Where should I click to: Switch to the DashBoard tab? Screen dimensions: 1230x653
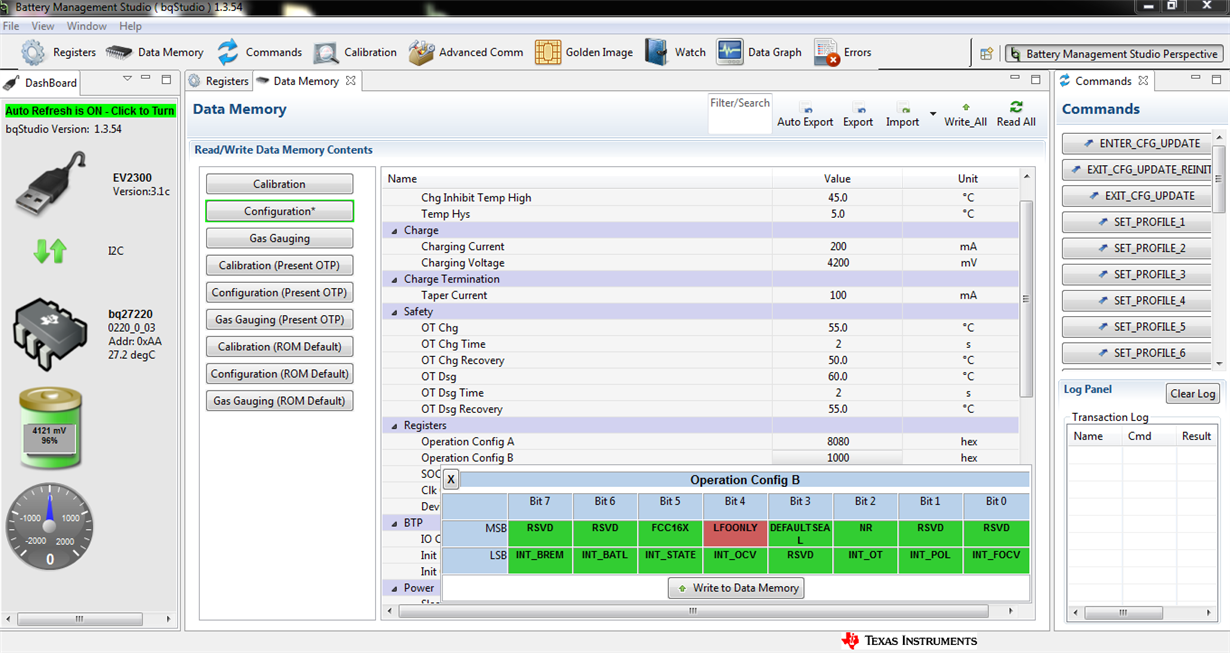point(41,83)
